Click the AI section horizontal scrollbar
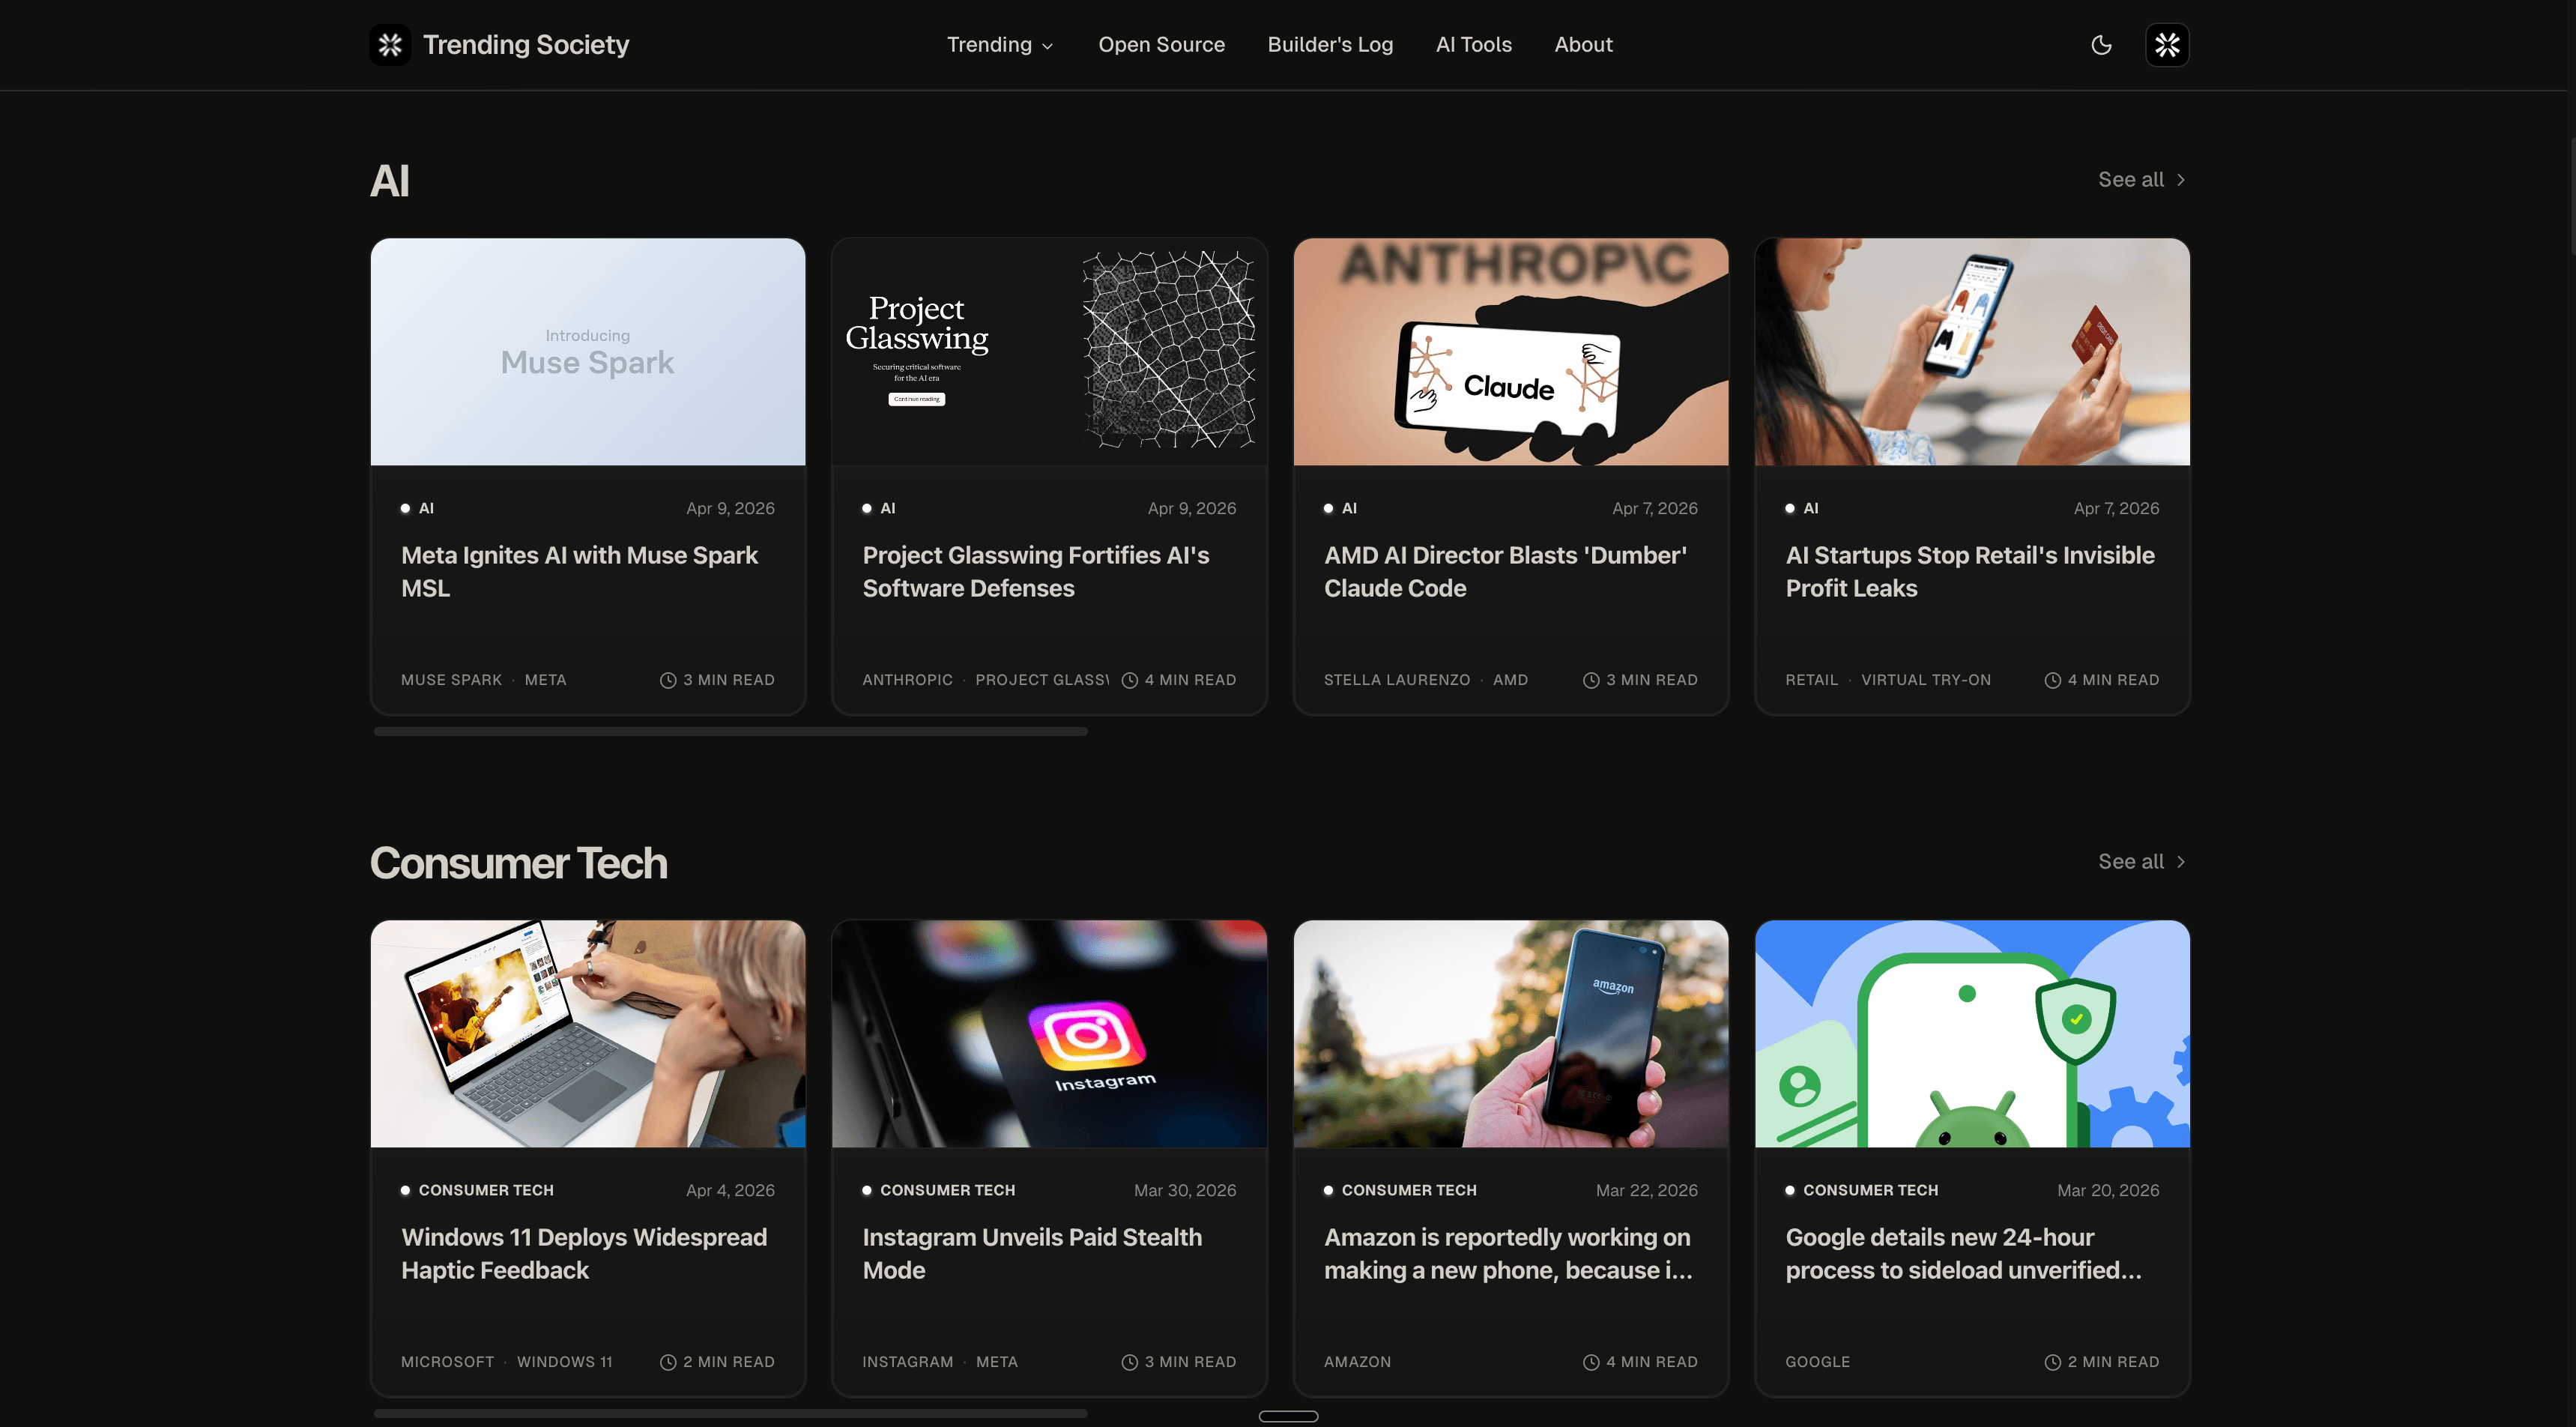Screen dimensions: 2576x1427 coord(730,731)
